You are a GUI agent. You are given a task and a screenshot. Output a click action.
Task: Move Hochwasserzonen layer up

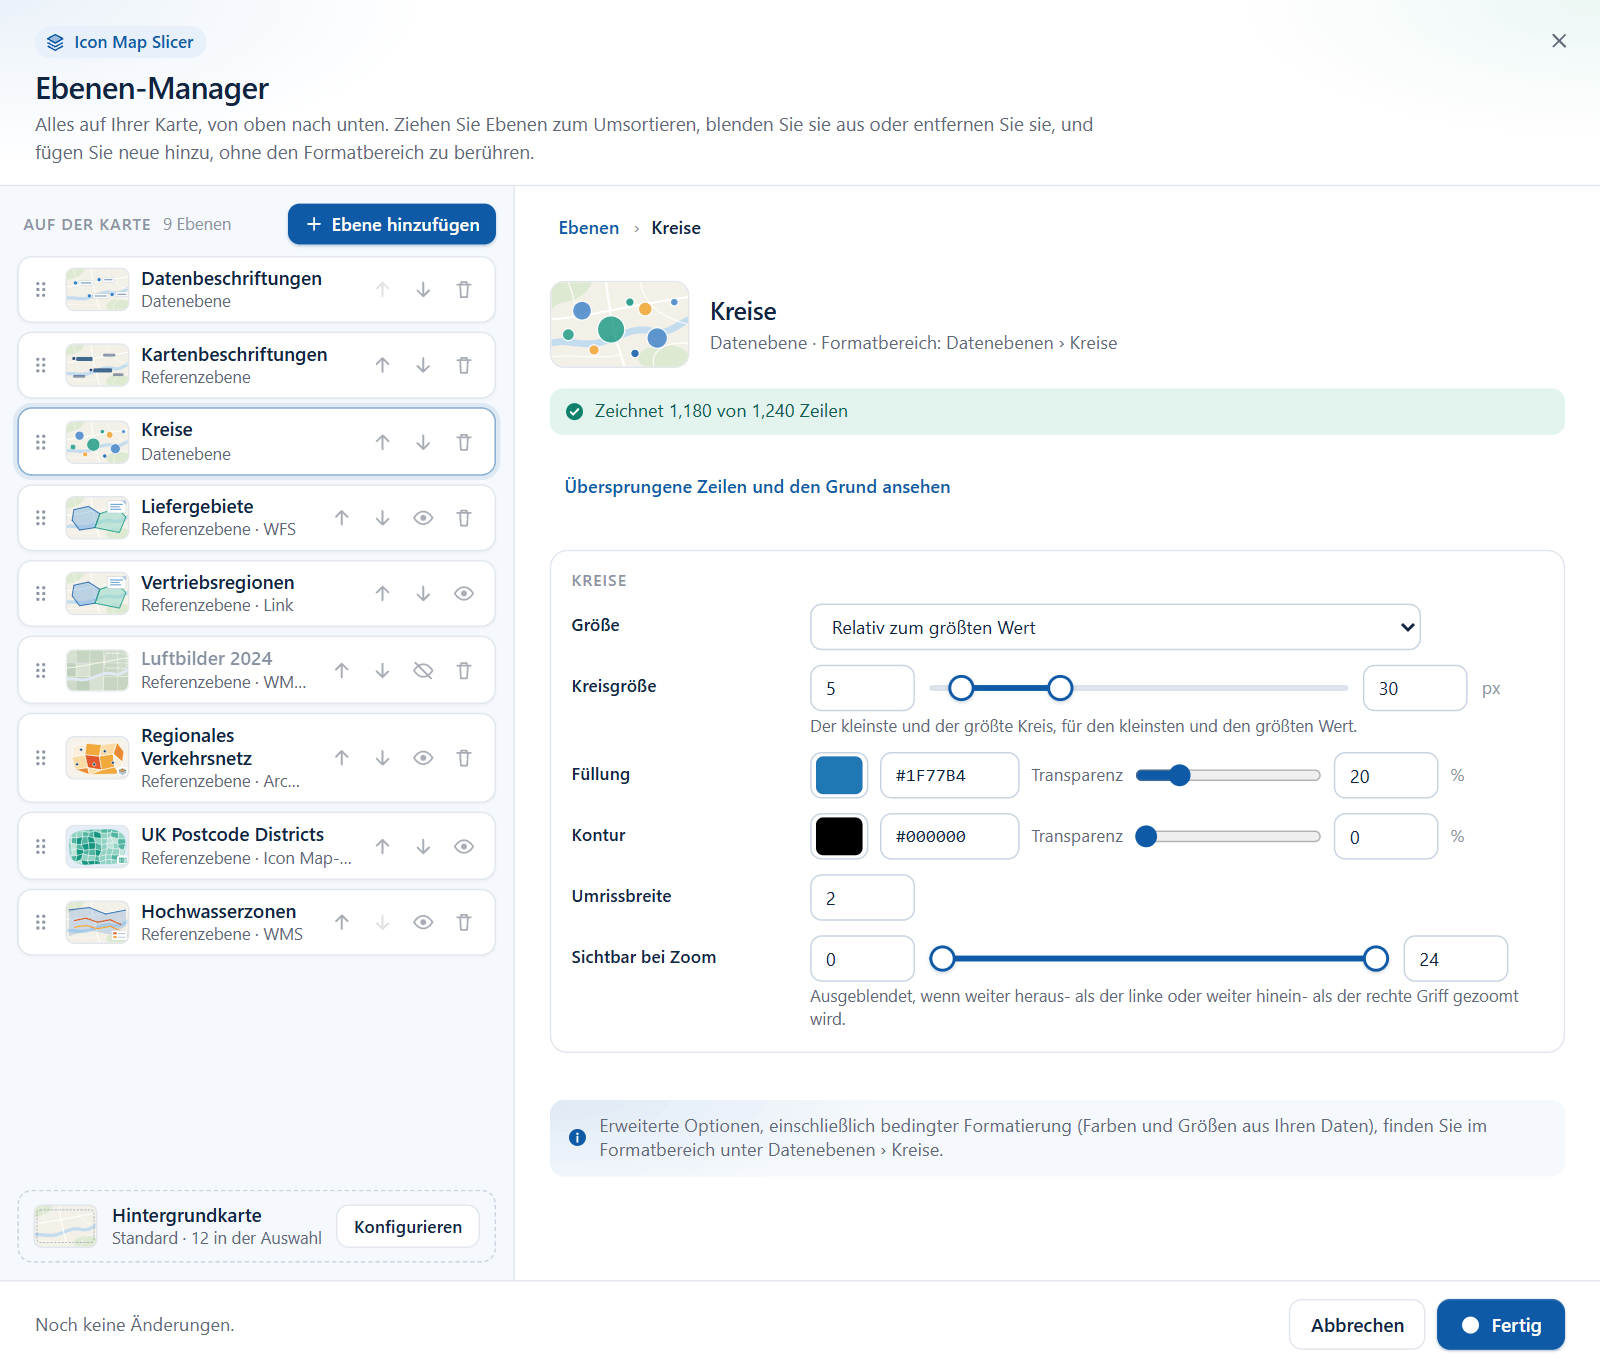(342, 923)
